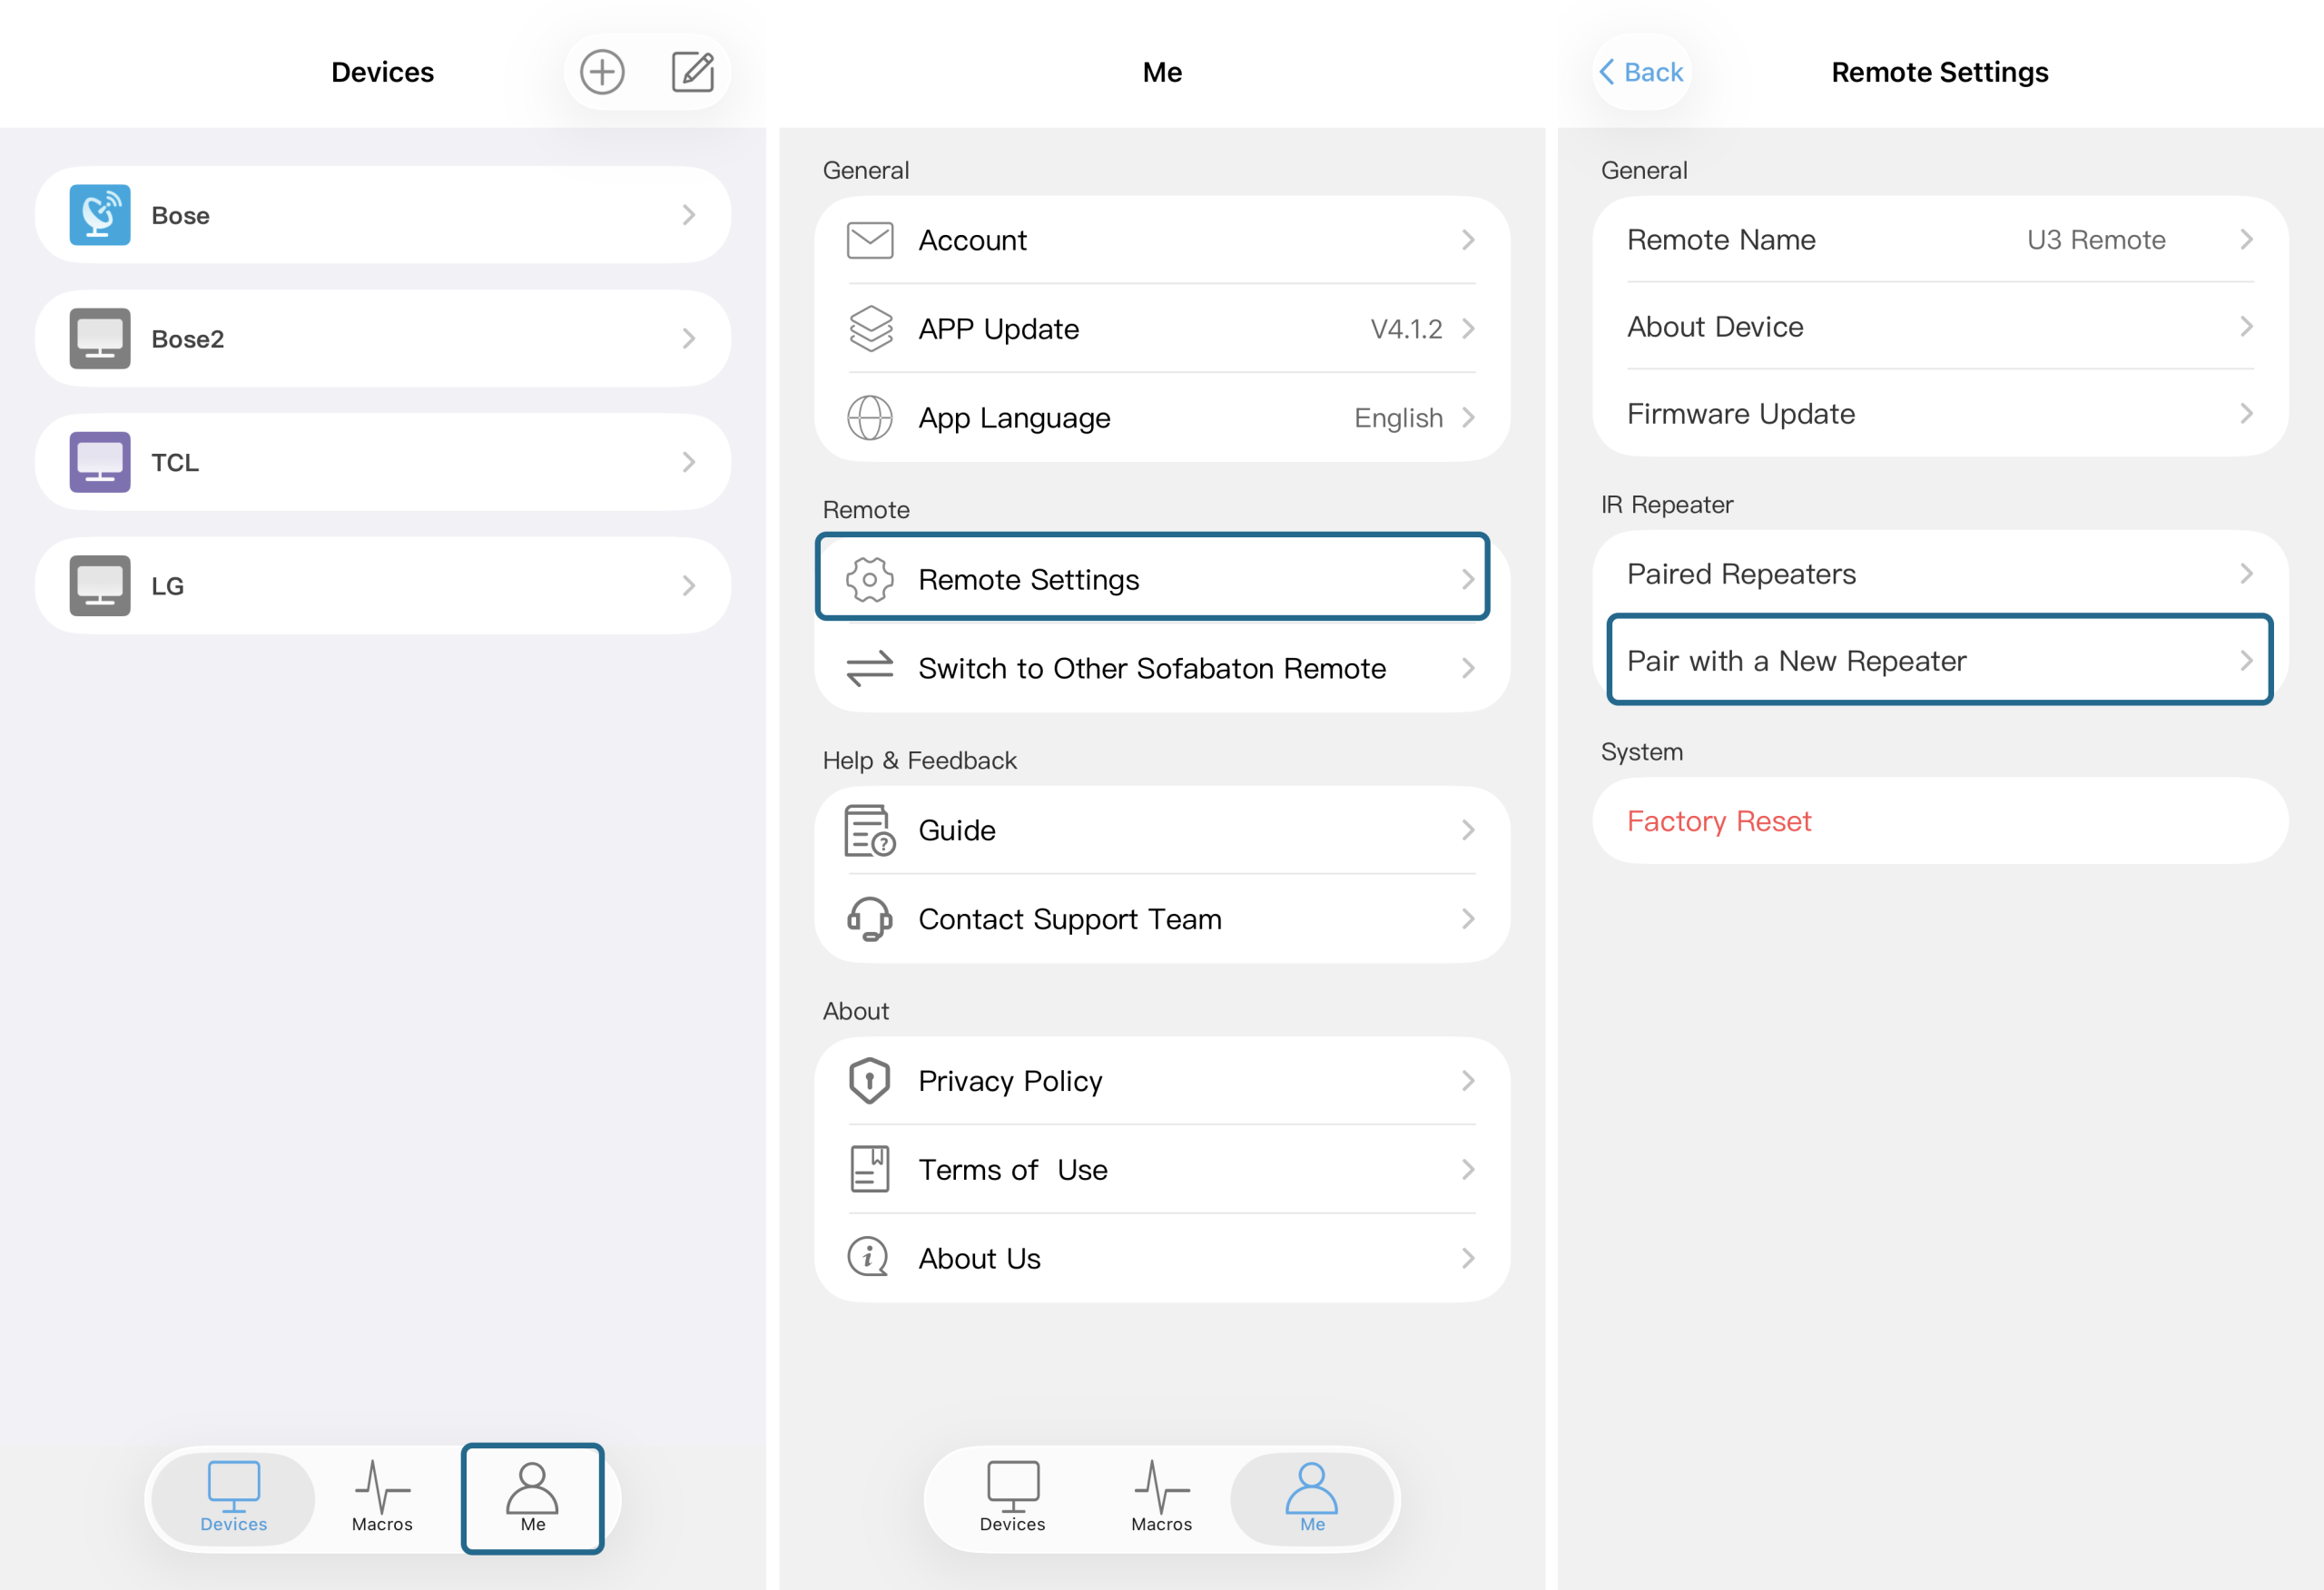2324x1590 pixels.
Task: Switch to Macros tab in Me screen
Action: tap(1162, 1498)
